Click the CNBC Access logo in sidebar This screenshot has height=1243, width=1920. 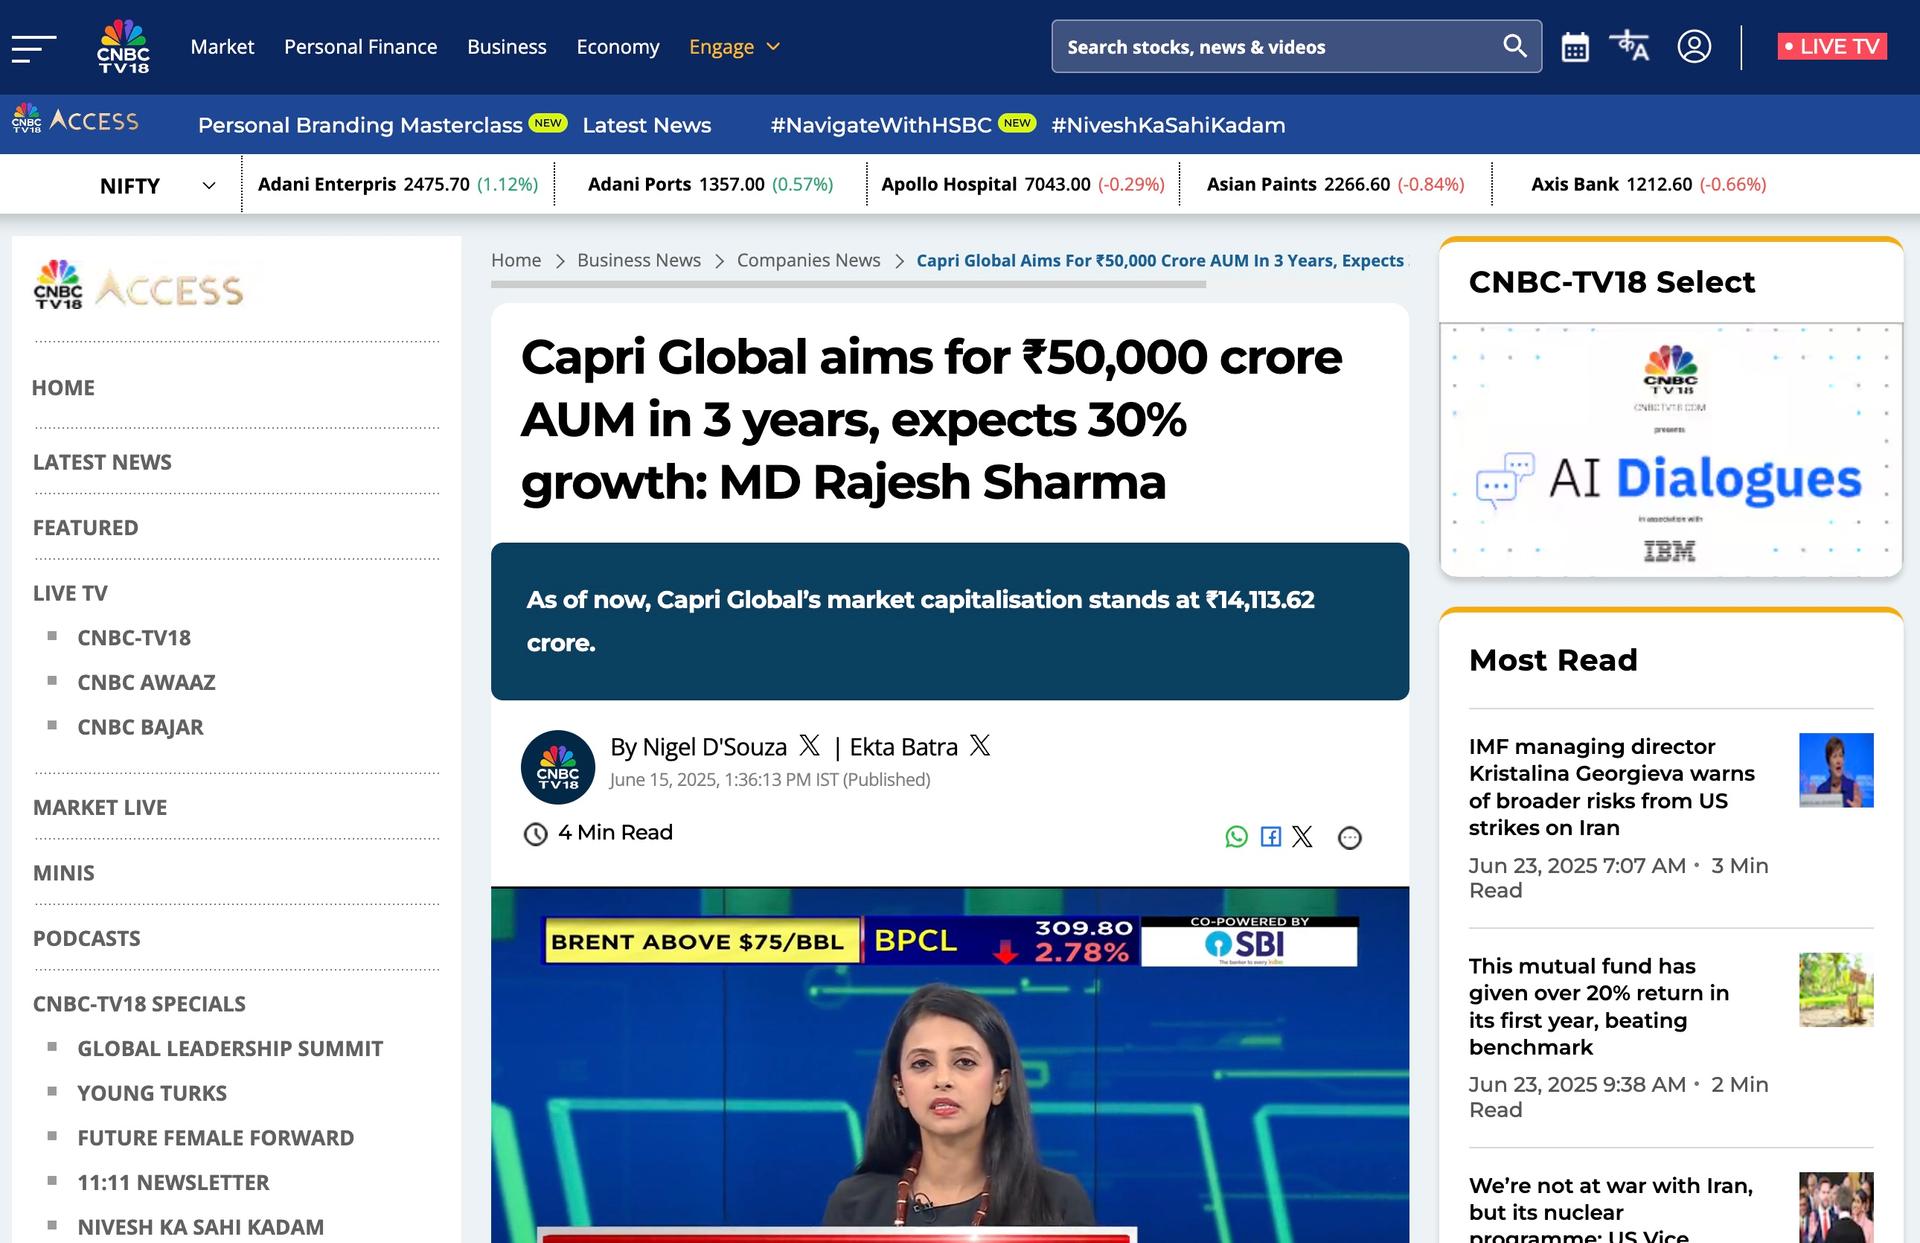(x=138, y=286)
